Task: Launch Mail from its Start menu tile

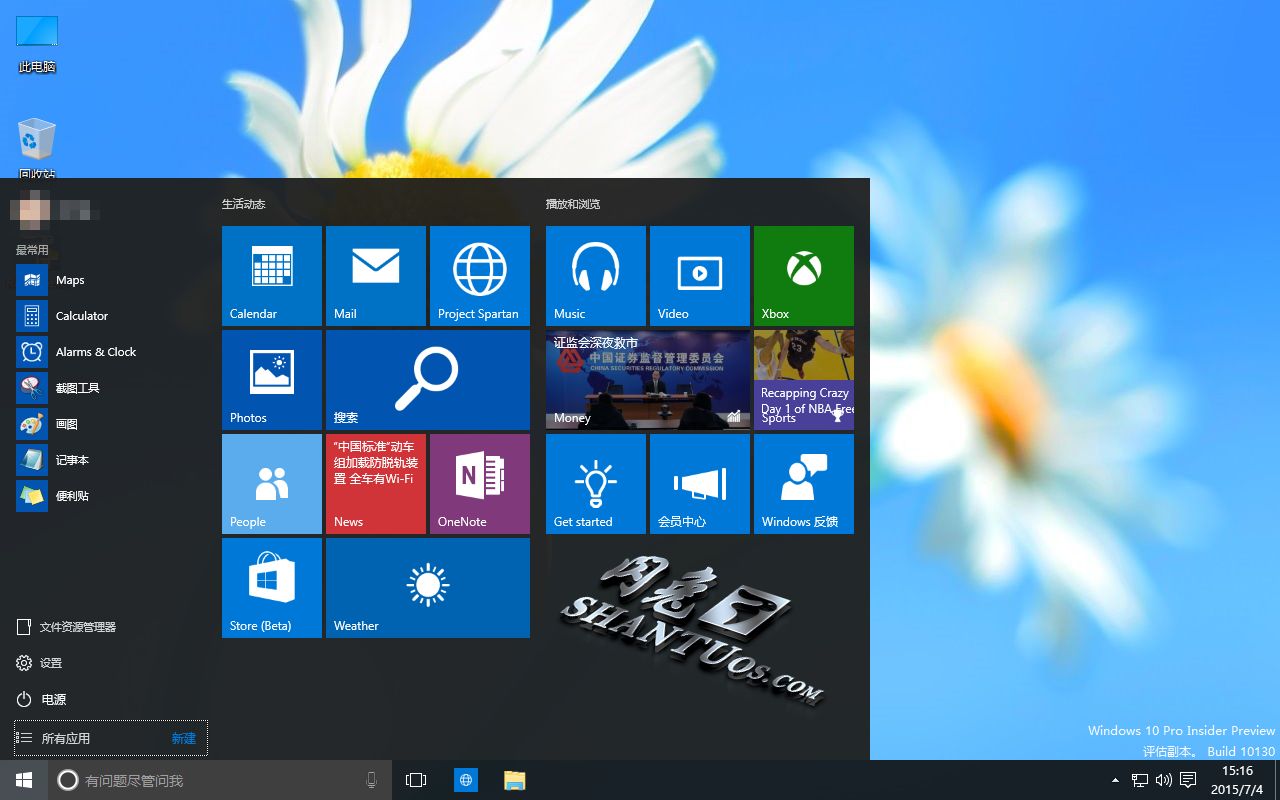Action: (x=375, y=276)
